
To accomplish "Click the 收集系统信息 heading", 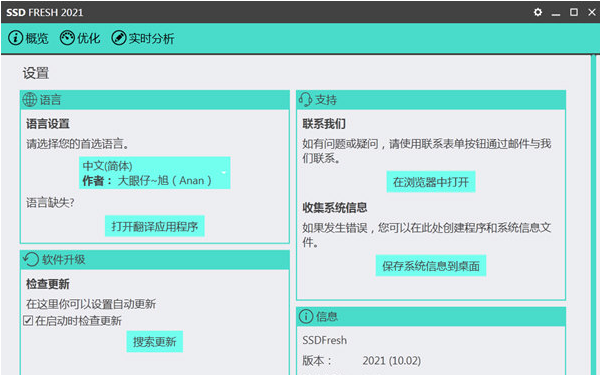I will click(335, 207).
